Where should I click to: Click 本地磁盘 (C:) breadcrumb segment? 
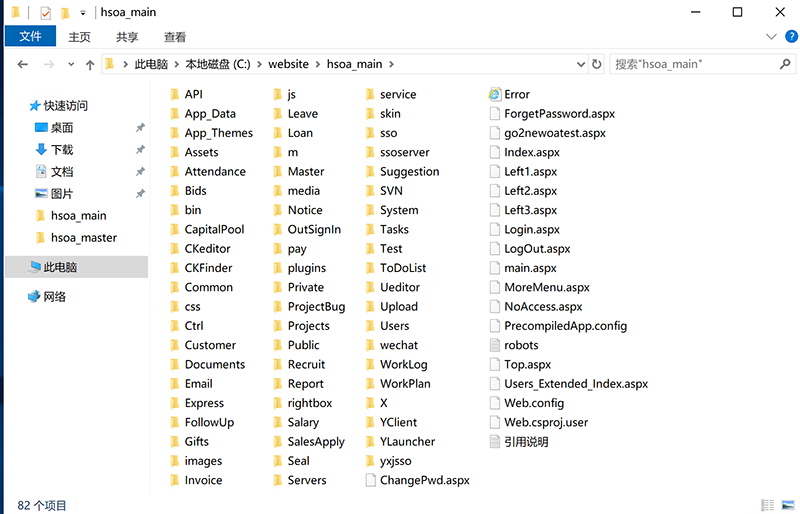(x=218, y=64)
